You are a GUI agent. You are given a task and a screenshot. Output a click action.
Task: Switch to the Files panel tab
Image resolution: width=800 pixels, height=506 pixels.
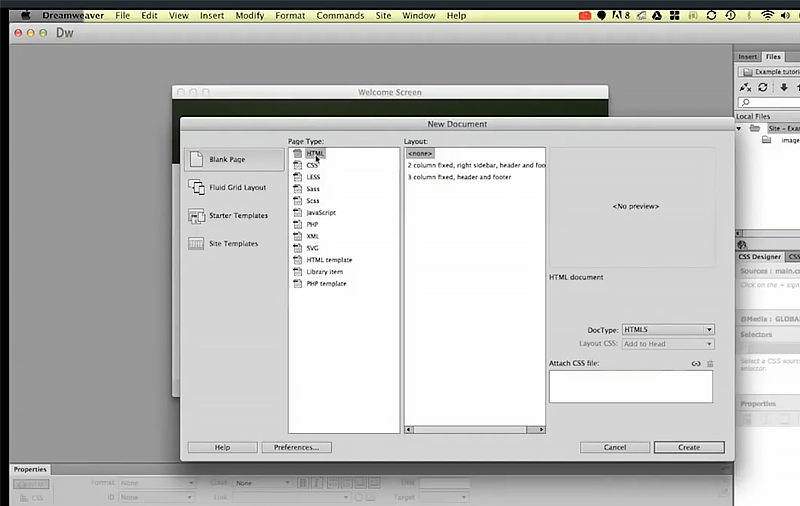point(773,57)
